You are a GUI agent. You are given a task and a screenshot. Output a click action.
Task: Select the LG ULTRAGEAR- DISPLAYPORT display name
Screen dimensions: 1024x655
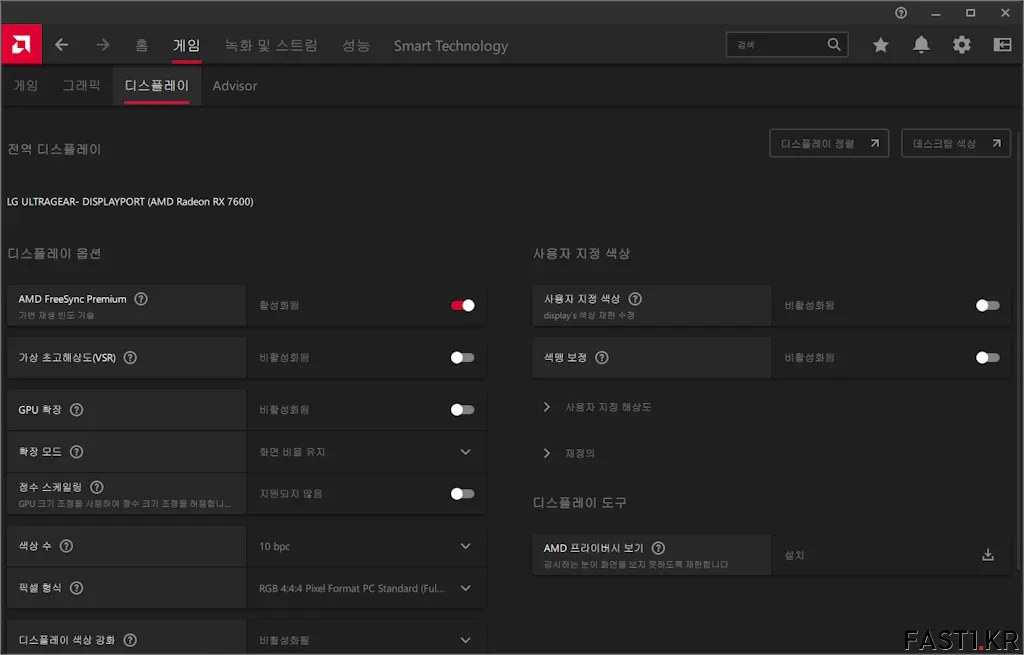click(x=130, y=201)
